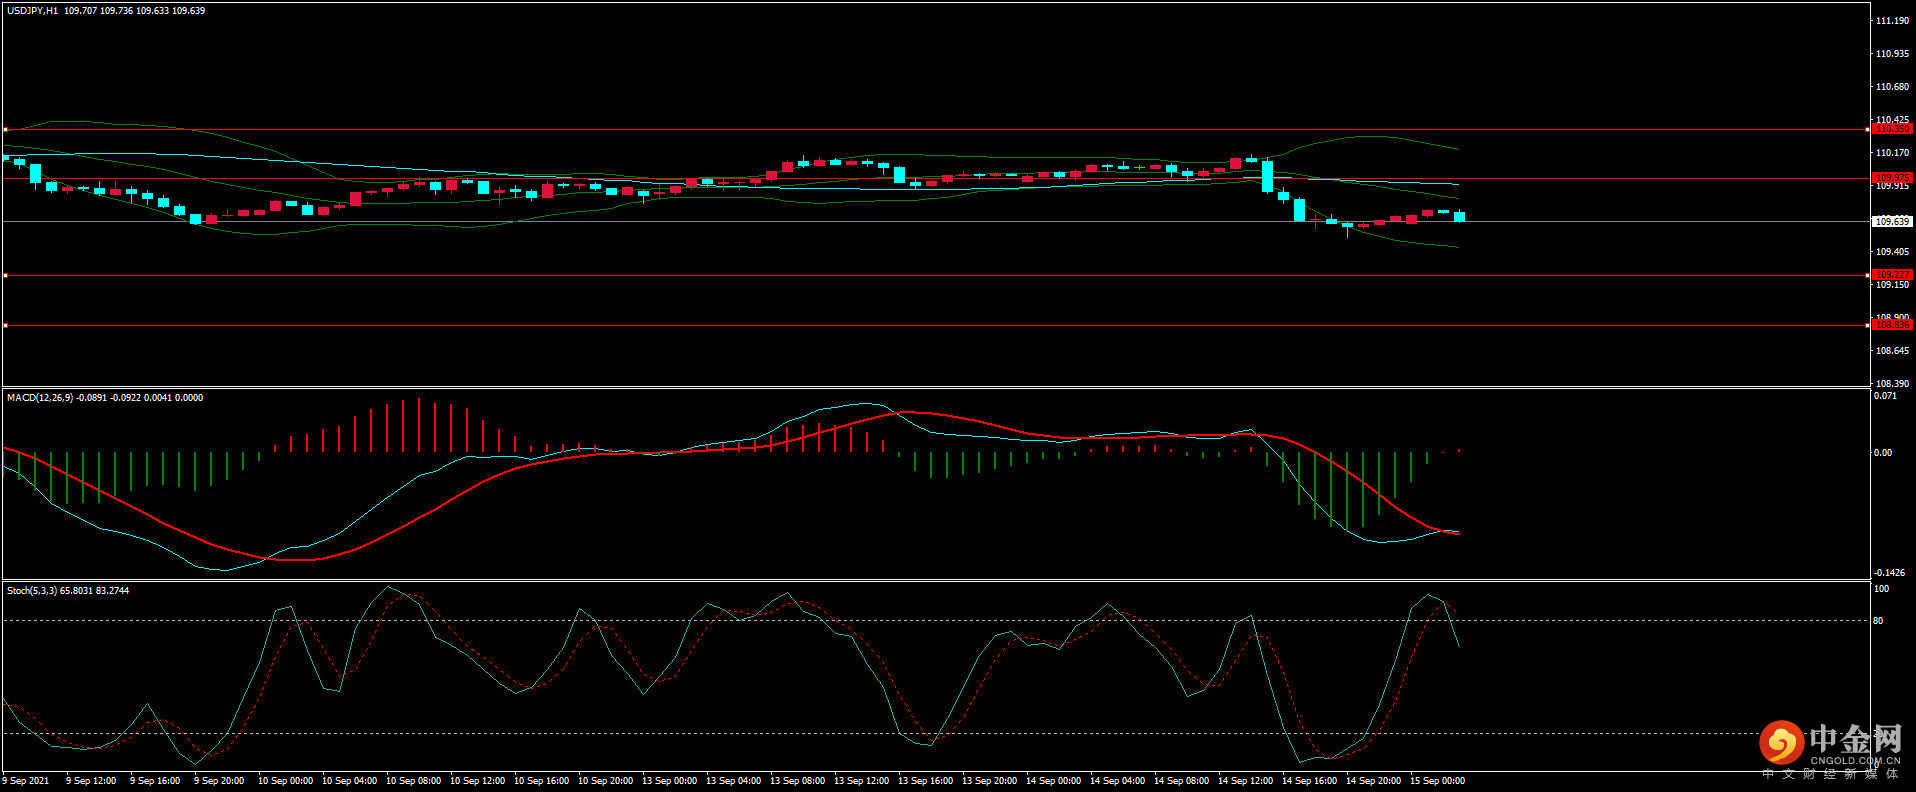Click the 中金网 logo icon watermark

(1781, 743)
